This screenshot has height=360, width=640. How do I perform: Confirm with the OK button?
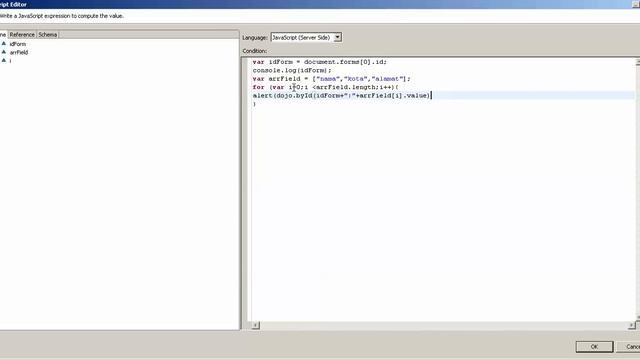[x=594, y=347]
